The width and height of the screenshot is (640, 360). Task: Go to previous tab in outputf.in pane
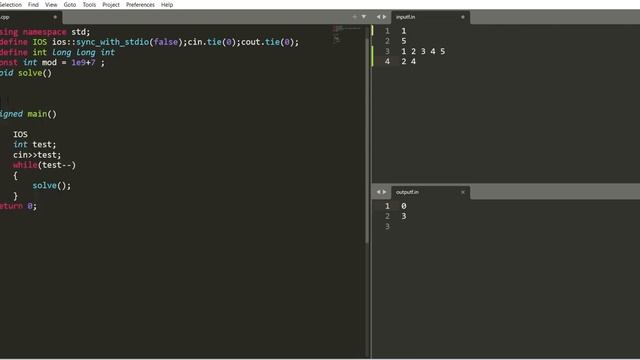(378, 192)
